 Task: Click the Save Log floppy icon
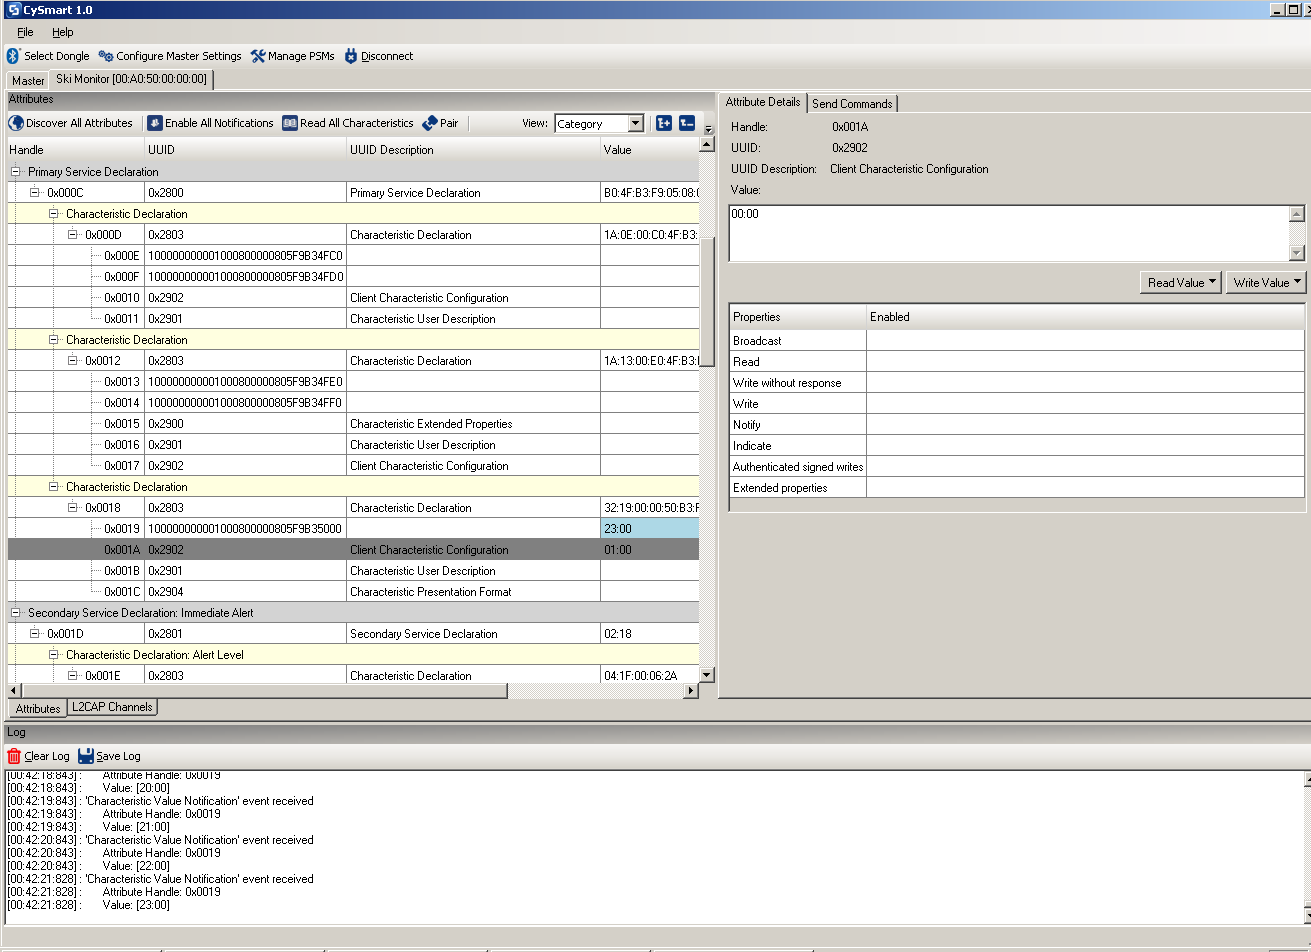86,756
